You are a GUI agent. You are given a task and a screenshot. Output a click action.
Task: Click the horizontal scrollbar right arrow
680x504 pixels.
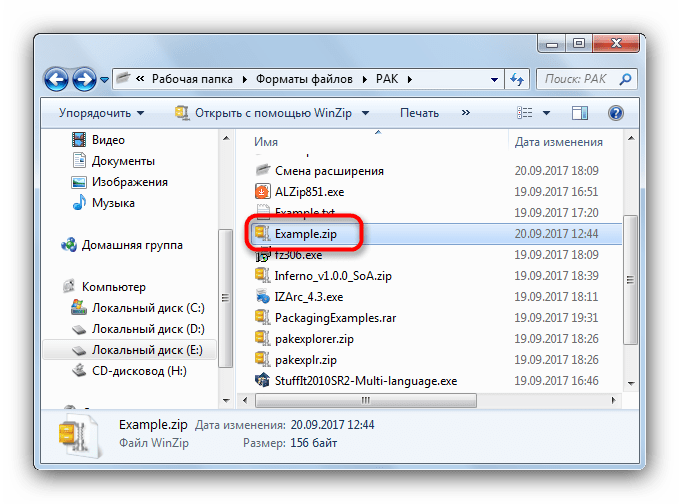[613, 400]
